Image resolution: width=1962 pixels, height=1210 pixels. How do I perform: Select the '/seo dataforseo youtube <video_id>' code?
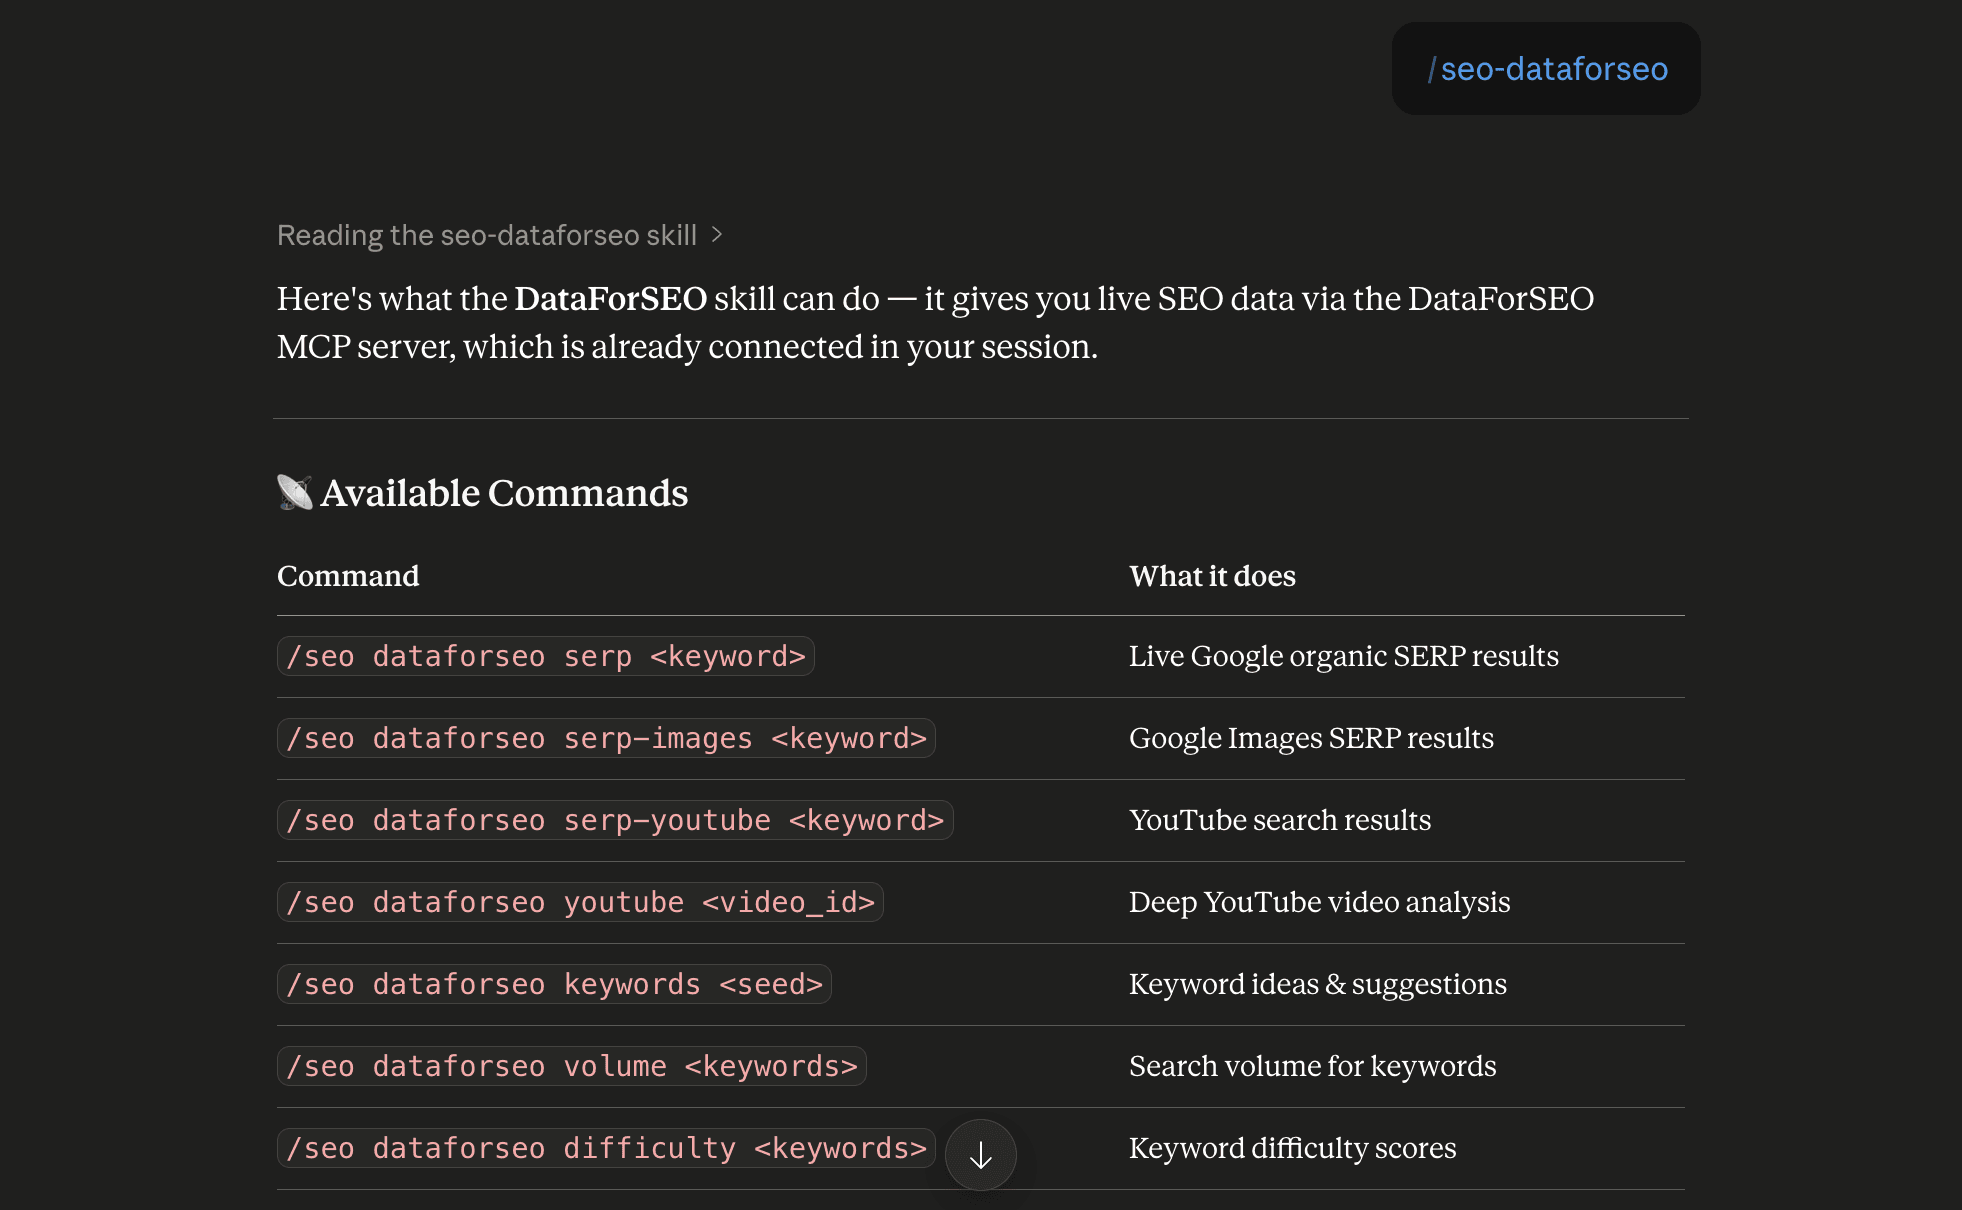point(580,902)
